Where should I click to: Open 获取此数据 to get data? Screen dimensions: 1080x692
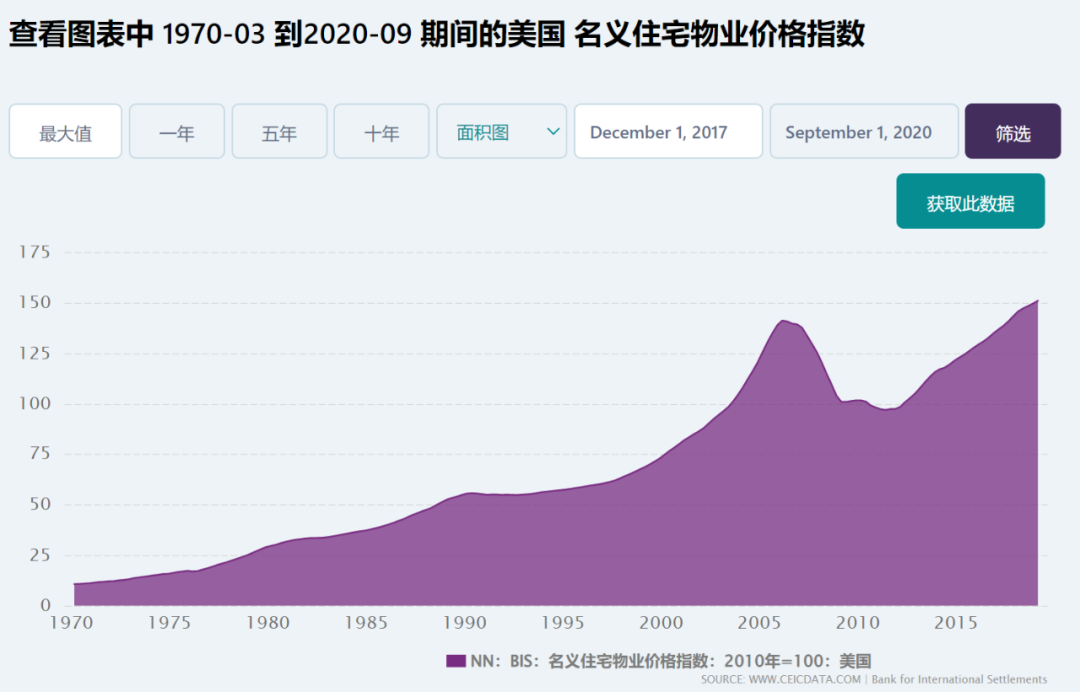pyautogui.click(x=970, y=201)
